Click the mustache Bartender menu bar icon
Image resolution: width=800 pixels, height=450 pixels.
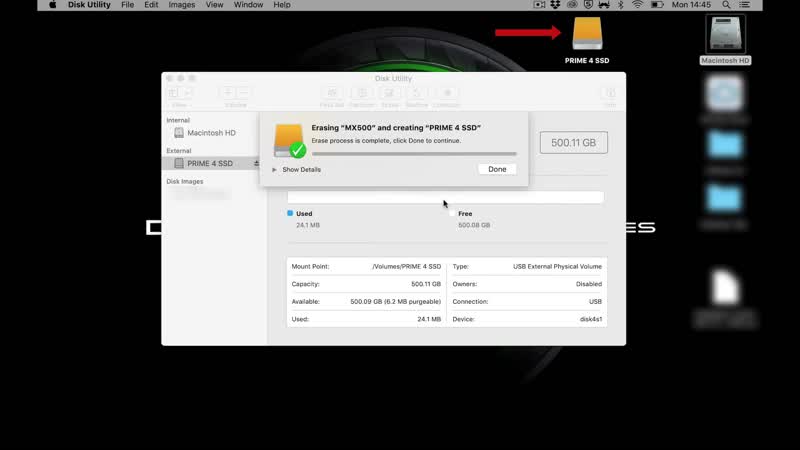[x=604, y=5]
